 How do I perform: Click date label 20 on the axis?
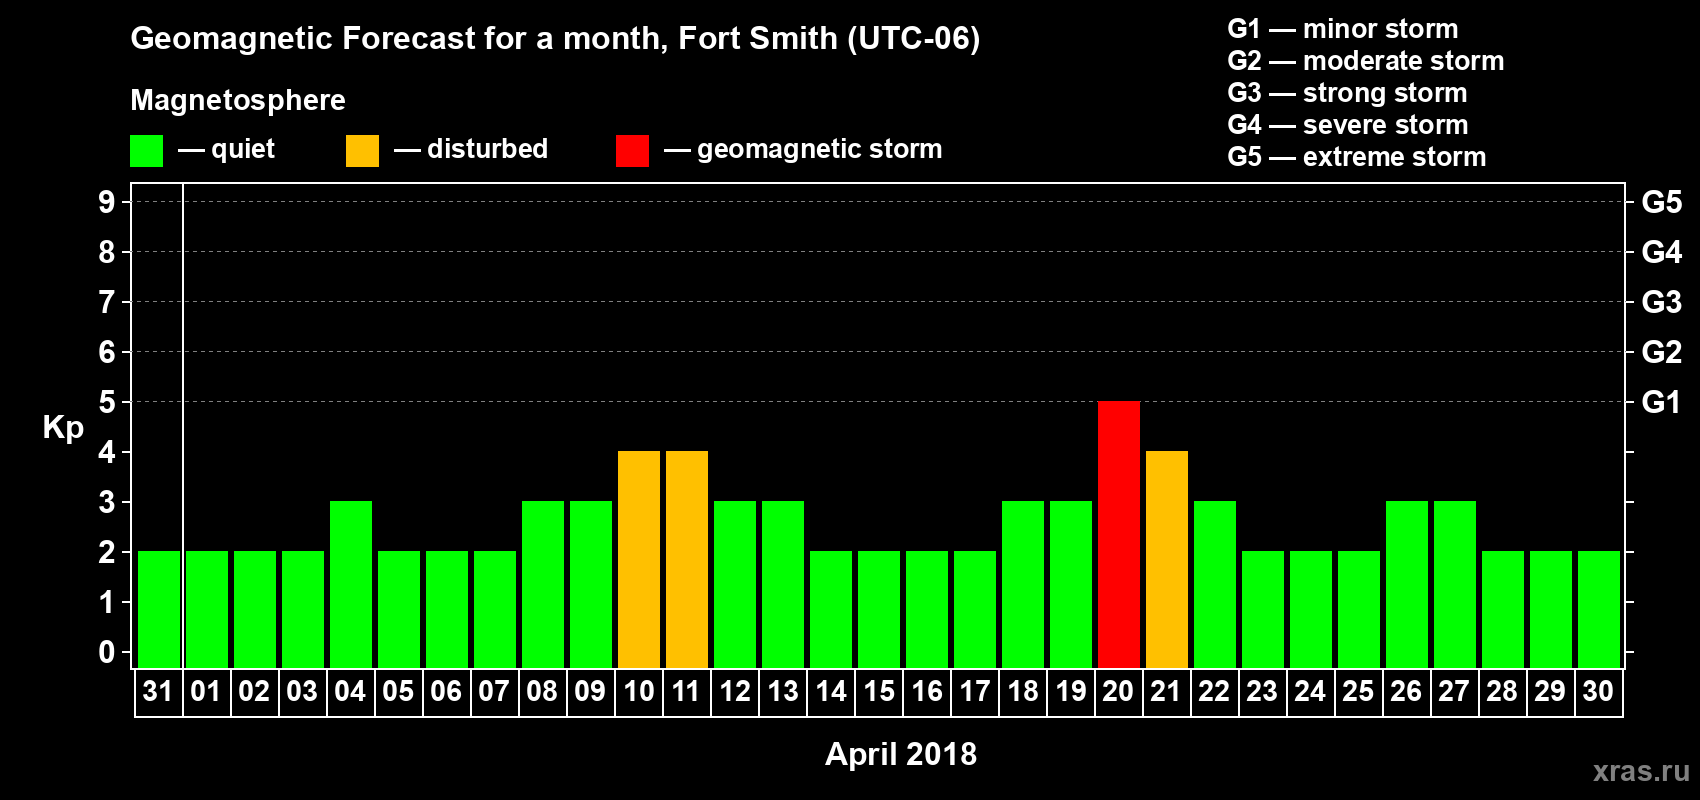(1118, 691)
